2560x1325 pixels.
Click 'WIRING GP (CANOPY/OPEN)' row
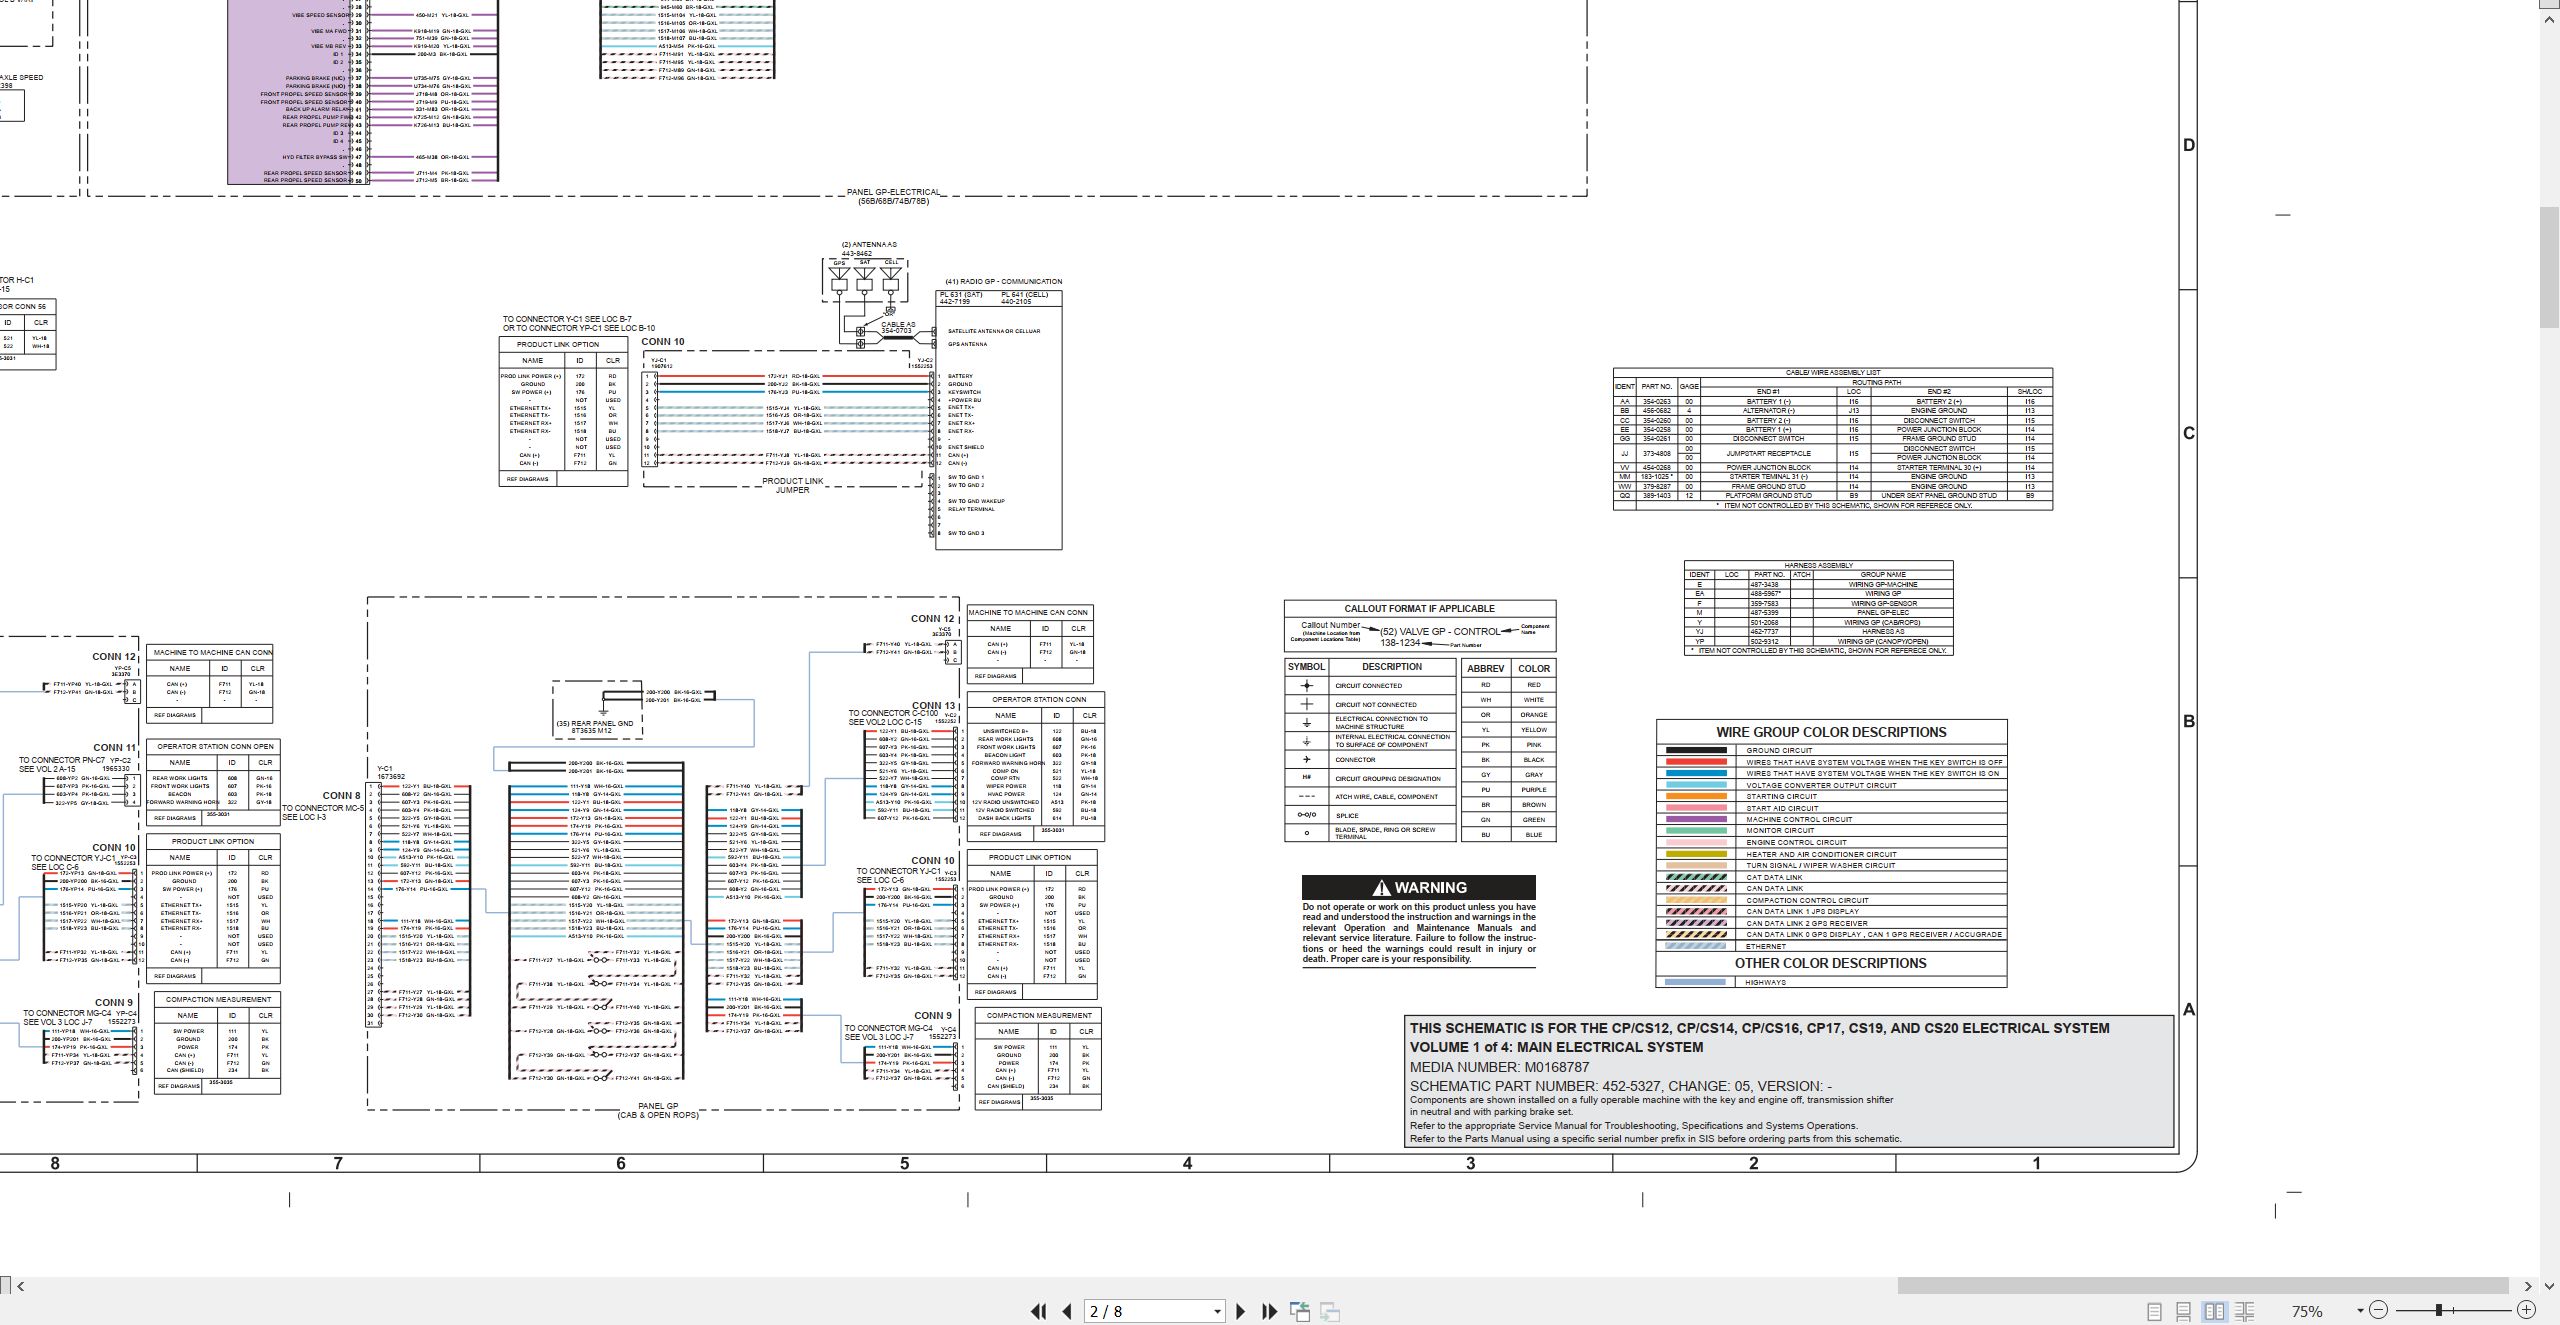[x=1883, y=642]
